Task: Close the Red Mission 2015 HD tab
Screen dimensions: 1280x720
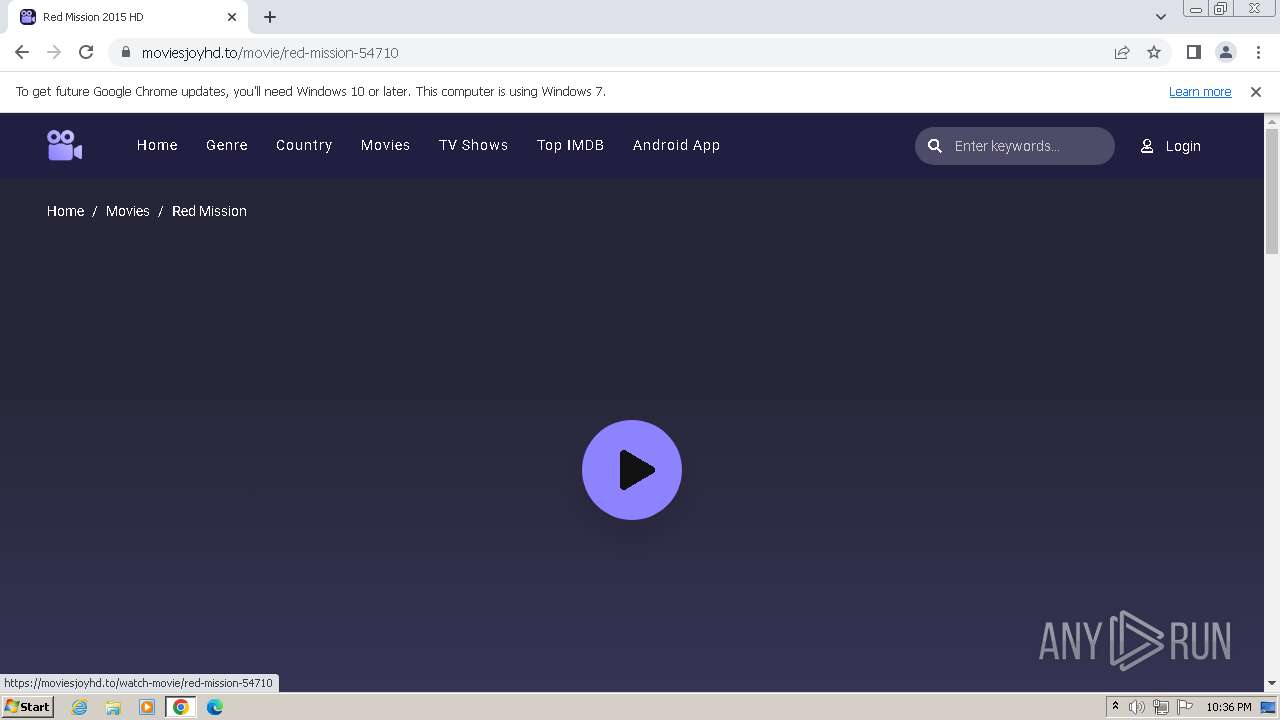Action: 232,17
